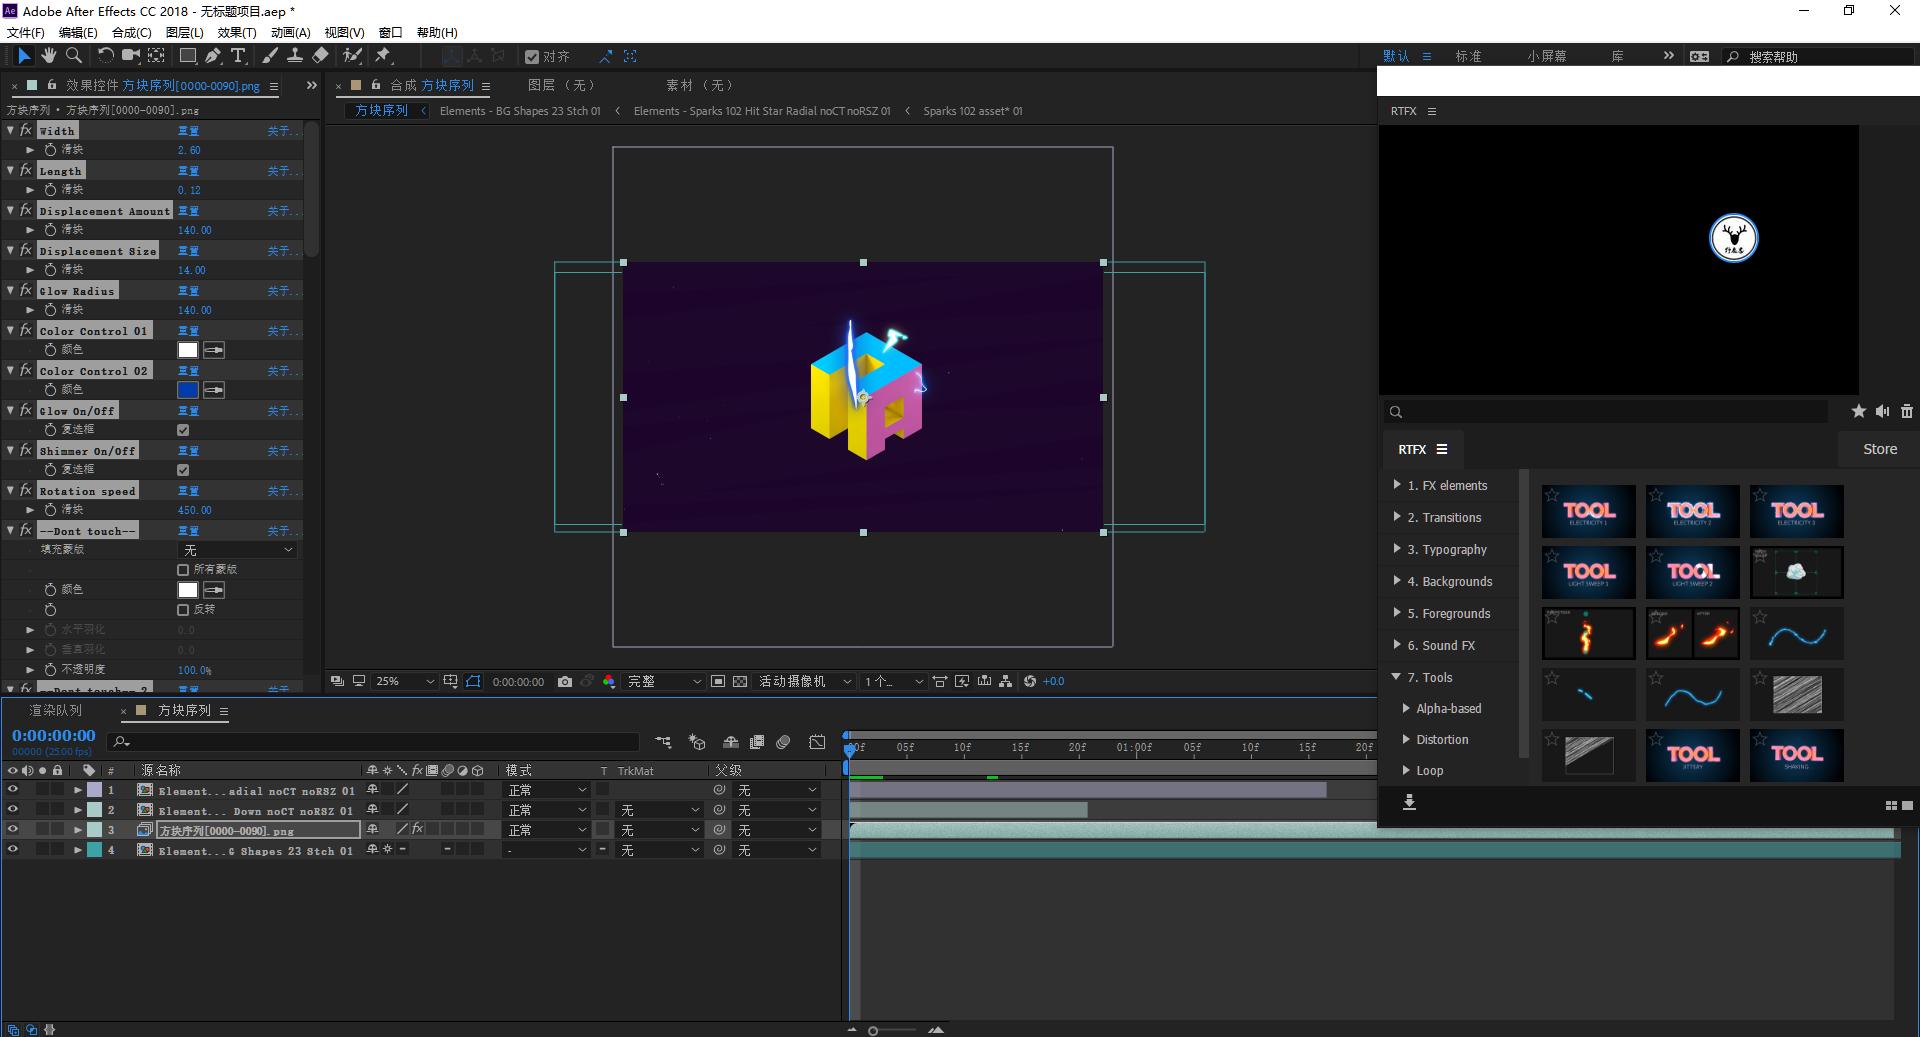The width and height of the screenshot is (1920, 1037).
Task: Select the Zoom magnifier tool
Action: [73, 56]
